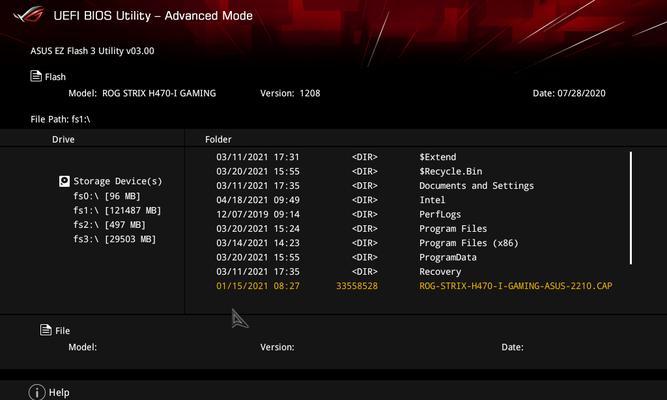Screen dimensions: 667x400
Task: Click the Help info icon
Action: point(37,392)
